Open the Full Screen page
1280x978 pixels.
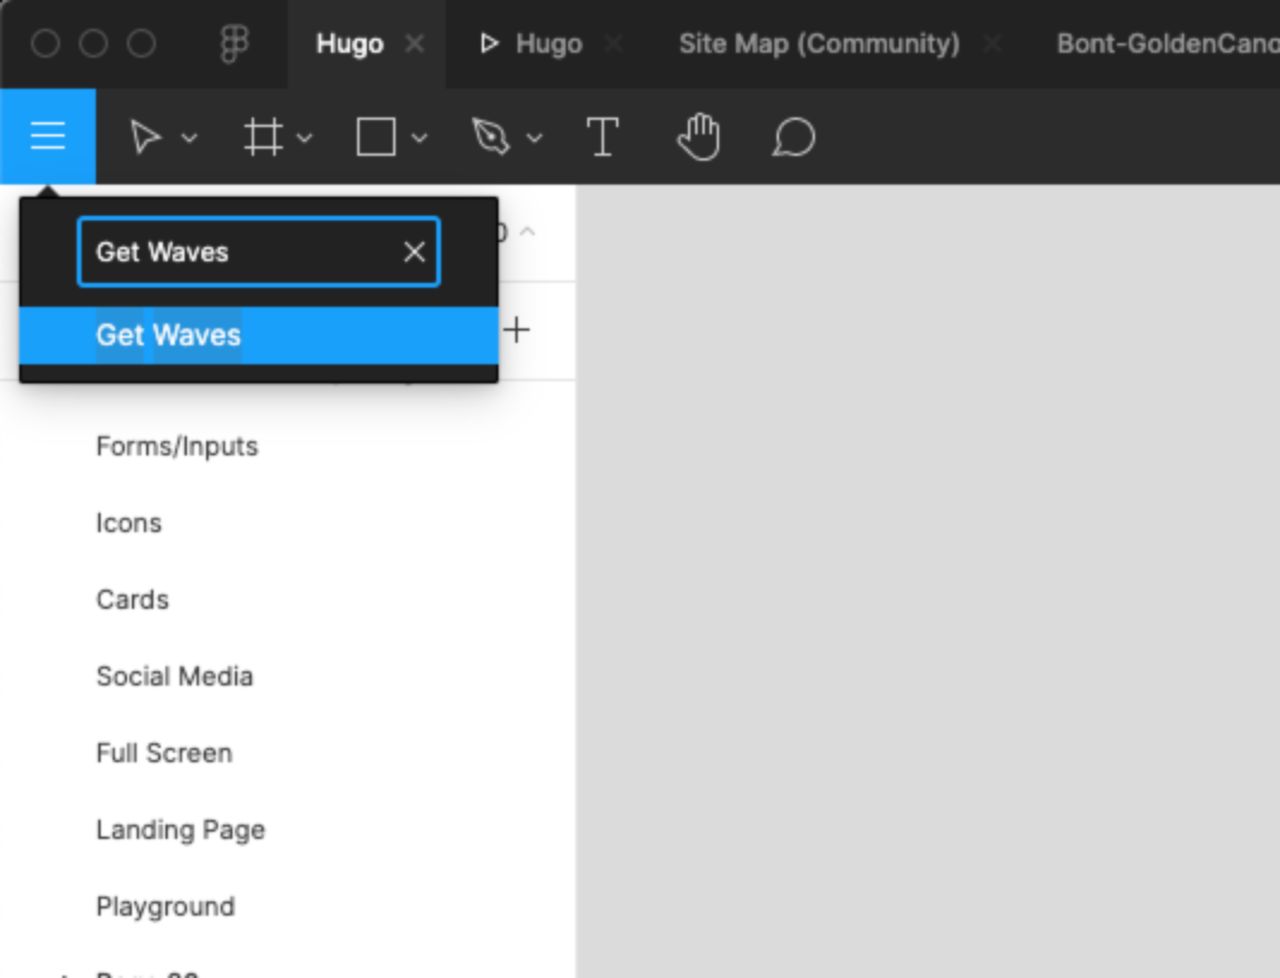(x=164, y=753)
